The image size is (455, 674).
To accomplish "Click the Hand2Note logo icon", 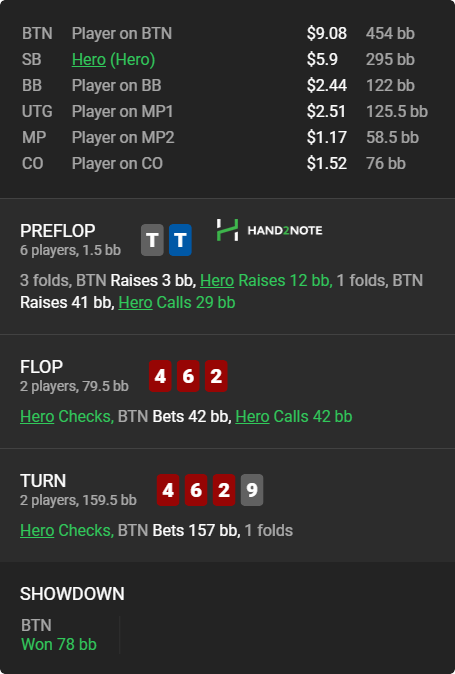I will (x=227, y=230).
